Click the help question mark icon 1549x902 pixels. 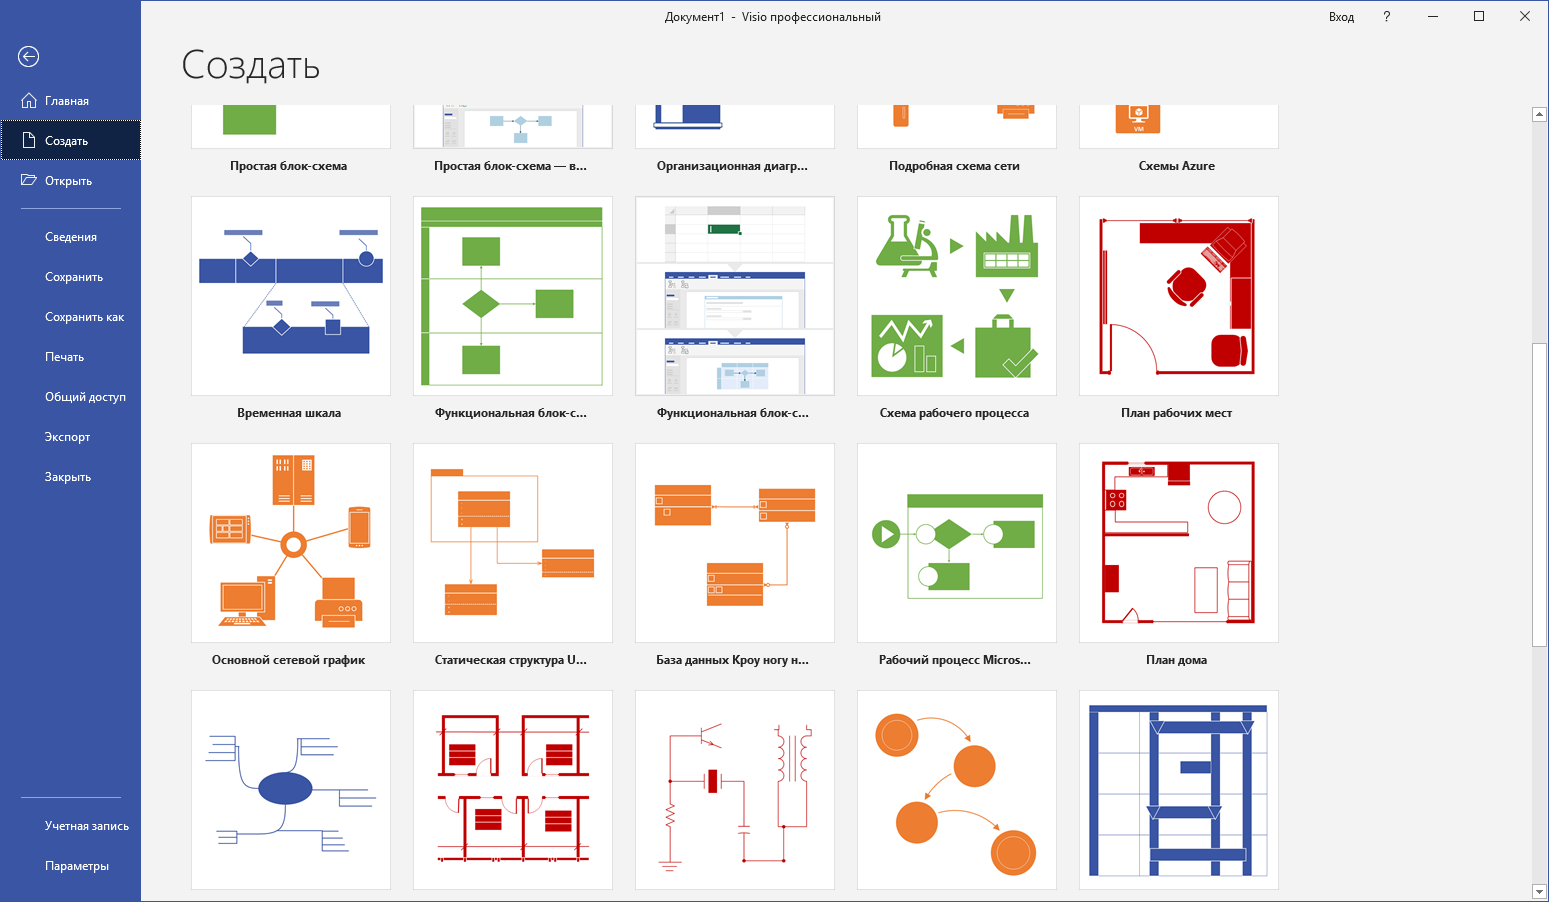pyautogui.click(x=1386, y=17)
